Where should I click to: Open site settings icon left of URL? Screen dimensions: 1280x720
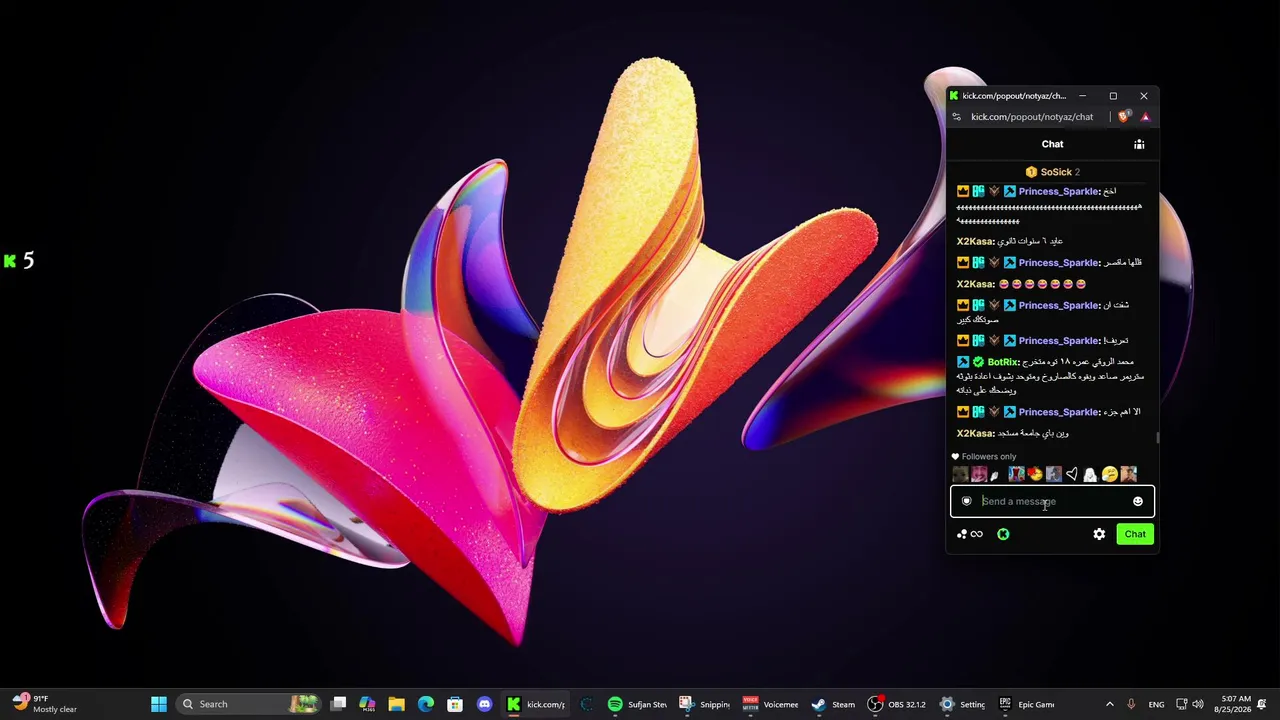tap(956, 117)
